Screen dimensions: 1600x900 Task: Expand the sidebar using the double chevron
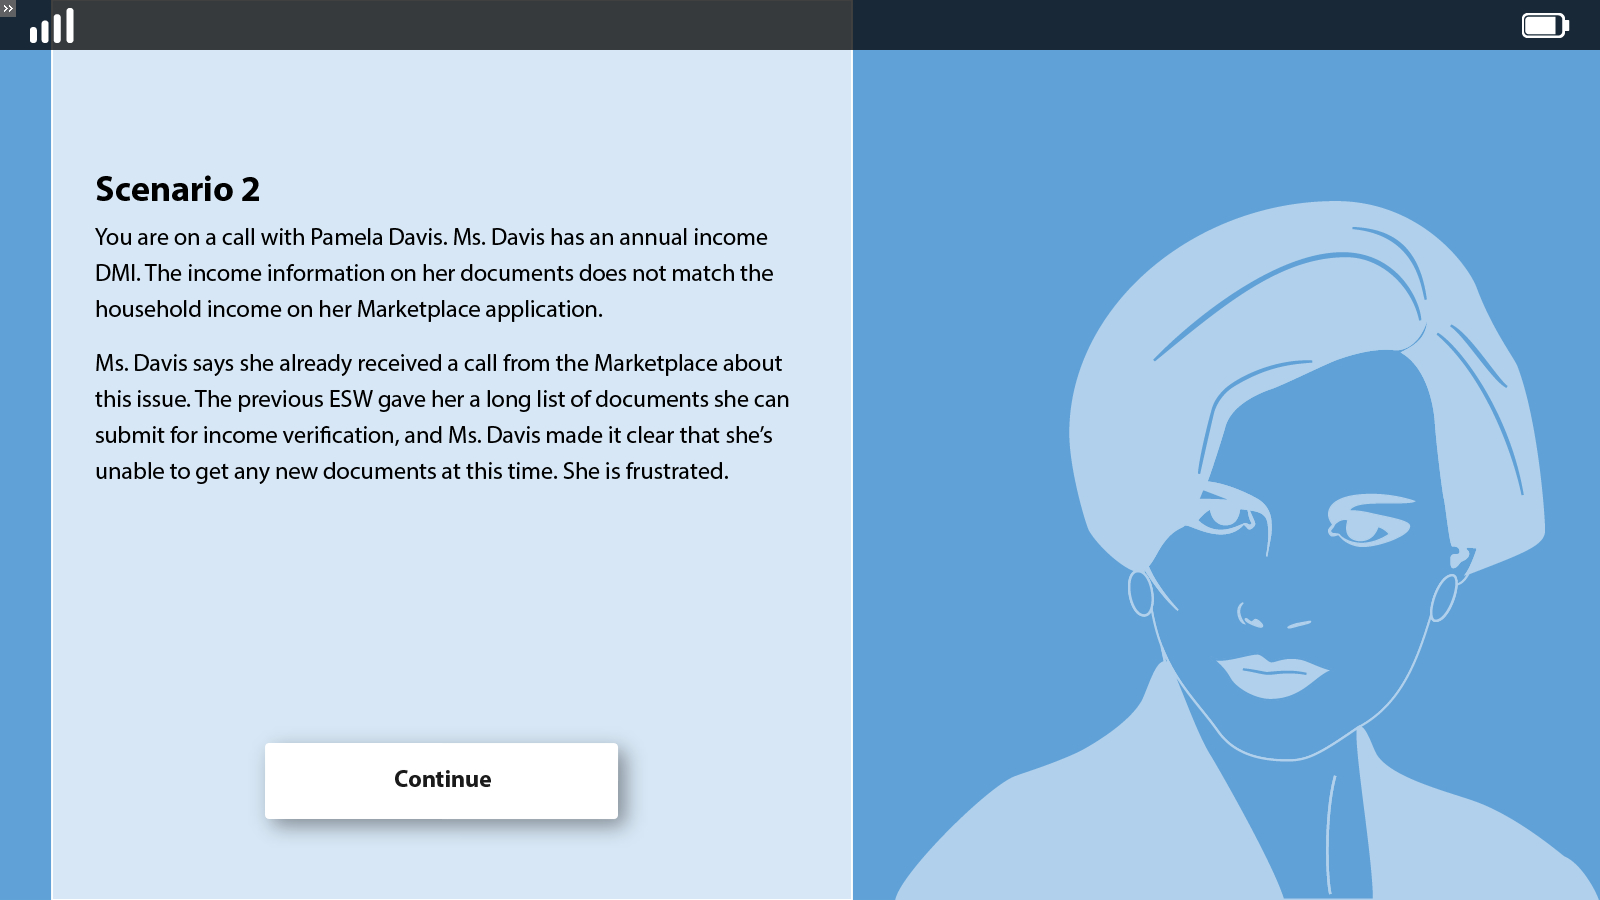point(10,8)
